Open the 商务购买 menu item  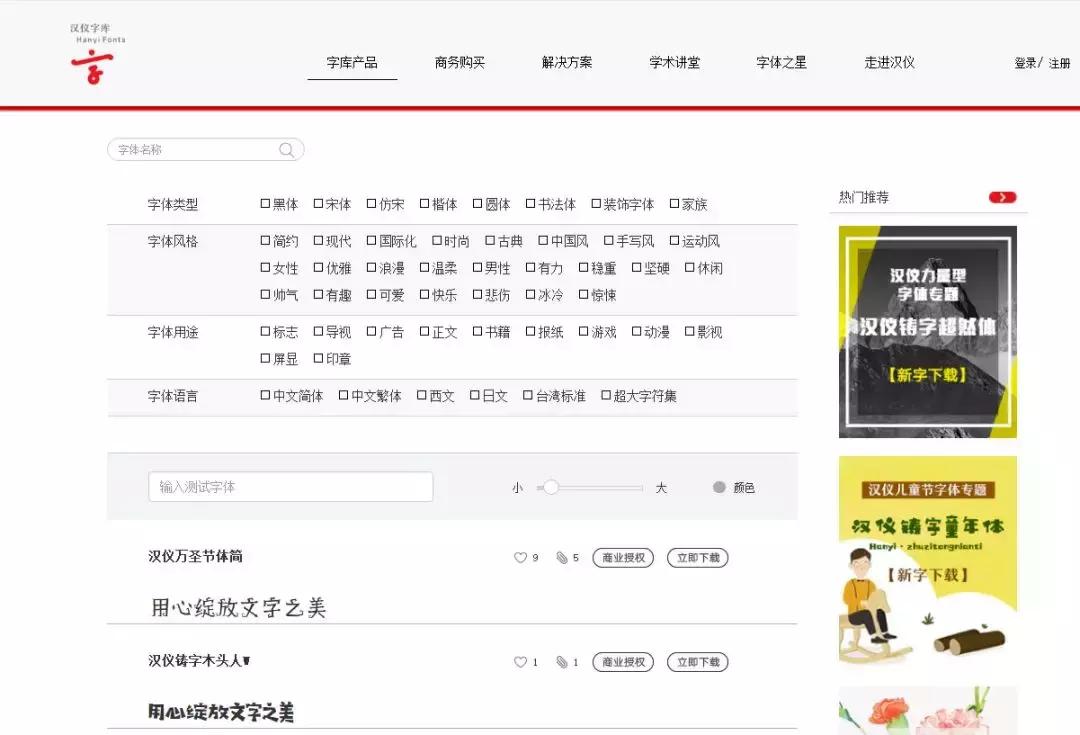[x=459, y=61]
